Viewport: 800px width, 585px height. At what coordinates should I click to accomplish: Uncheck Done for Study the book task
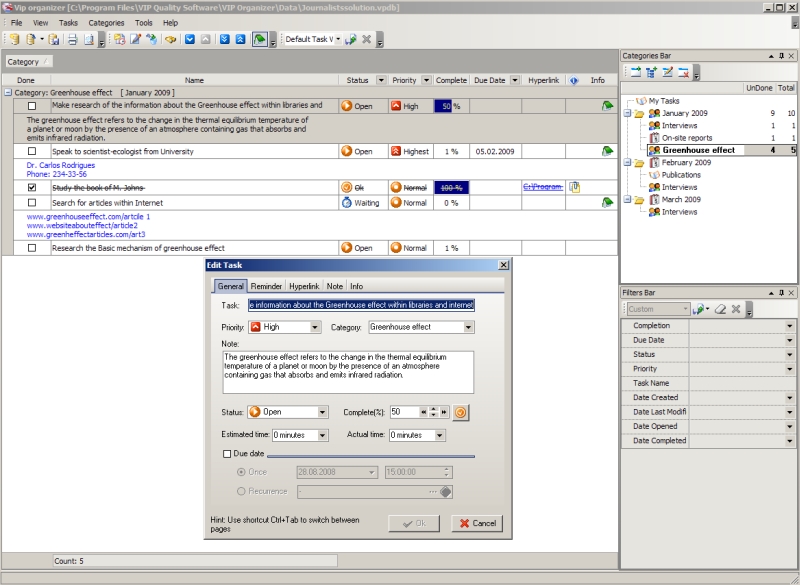point(32,187)
